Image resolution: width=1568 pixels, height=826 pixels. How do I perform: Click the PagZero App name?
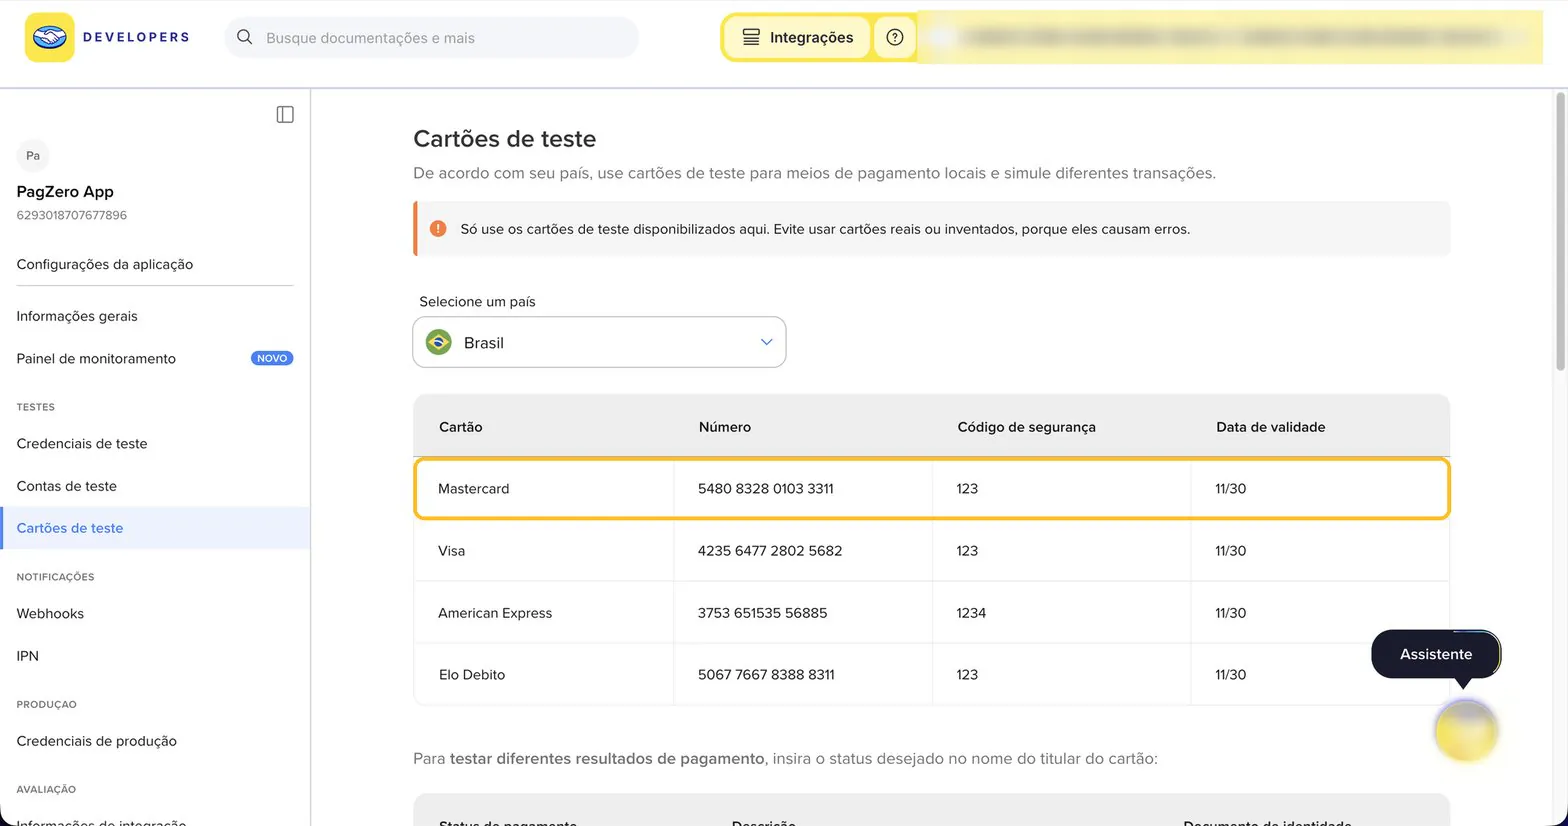click(65, 191)
